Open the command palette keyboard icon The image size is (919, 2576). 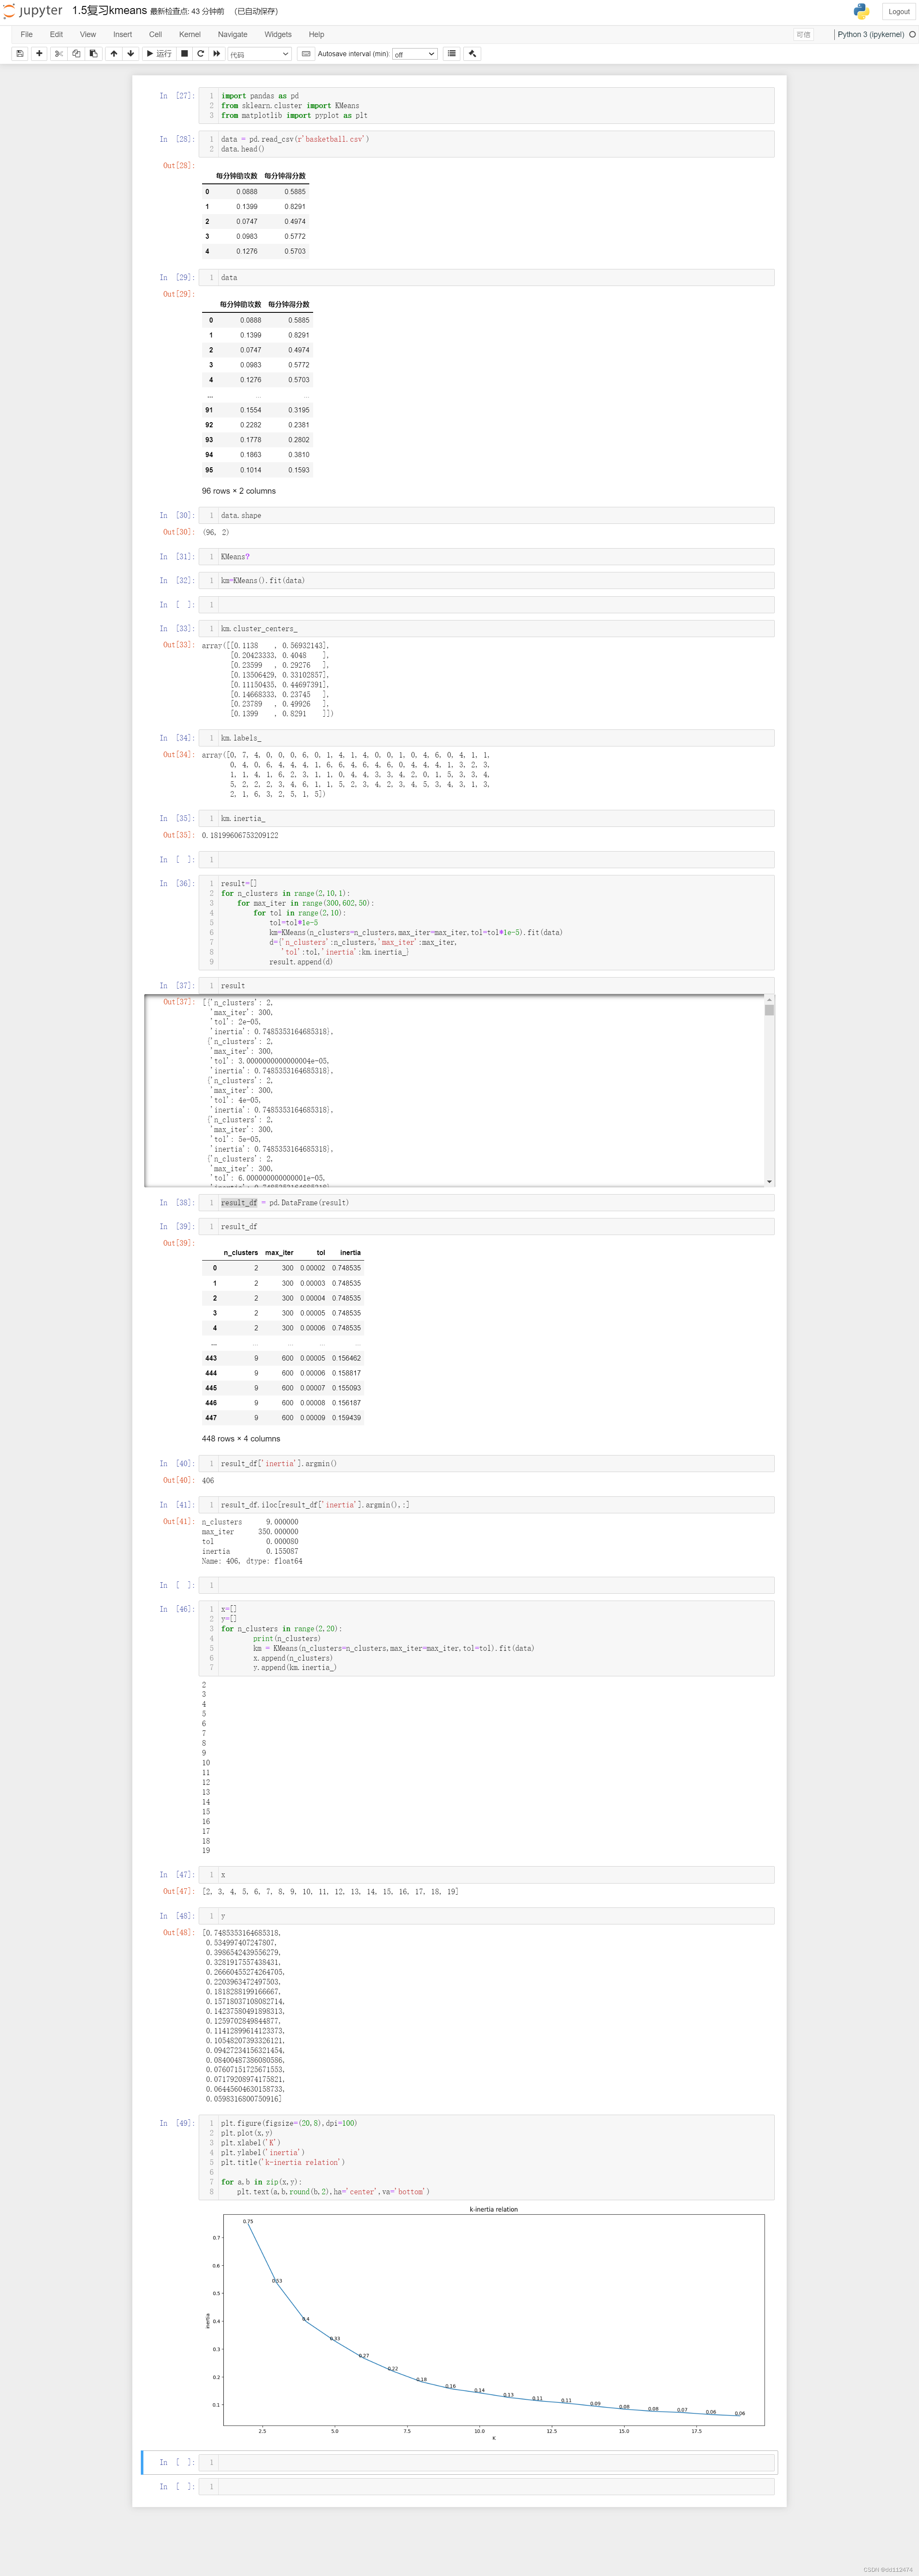[306, 54]
